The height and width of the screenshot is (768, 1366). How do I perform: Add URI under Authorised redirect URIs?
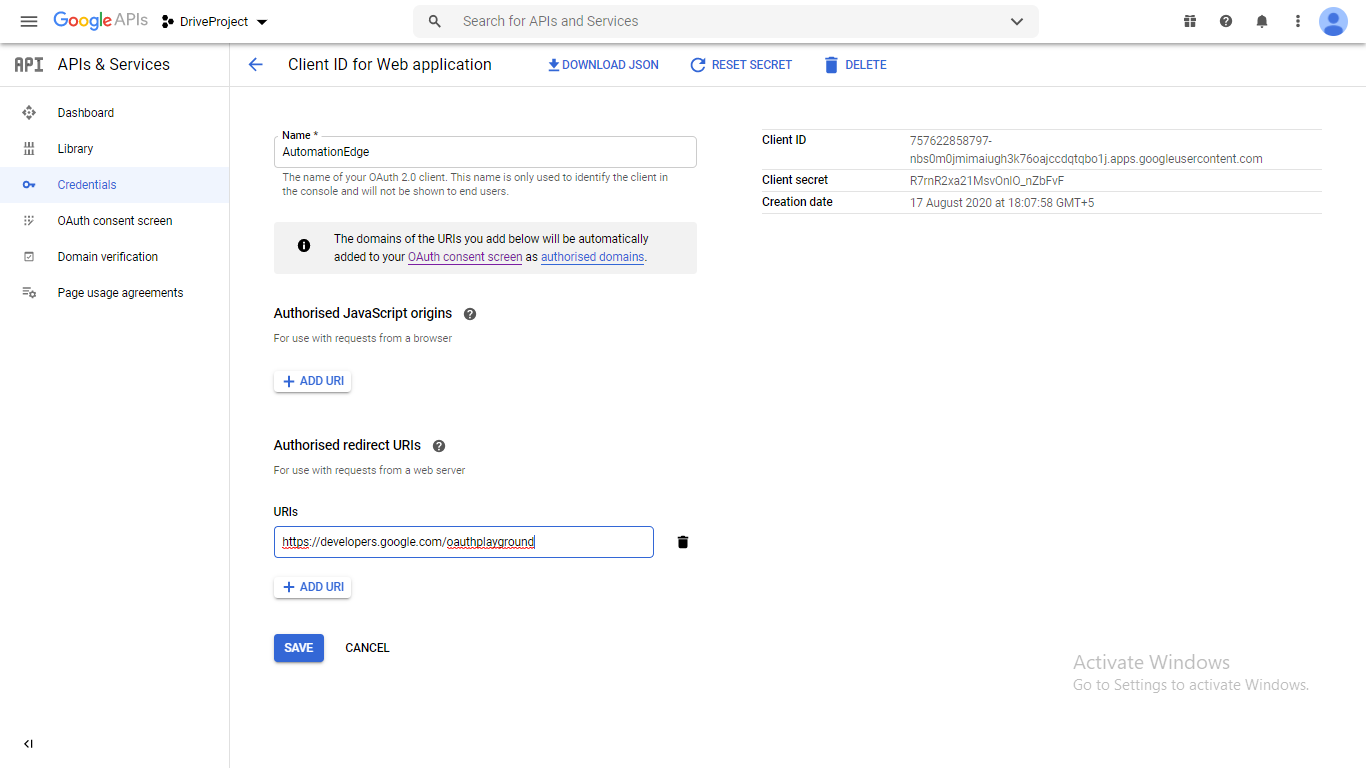[312, 587]
